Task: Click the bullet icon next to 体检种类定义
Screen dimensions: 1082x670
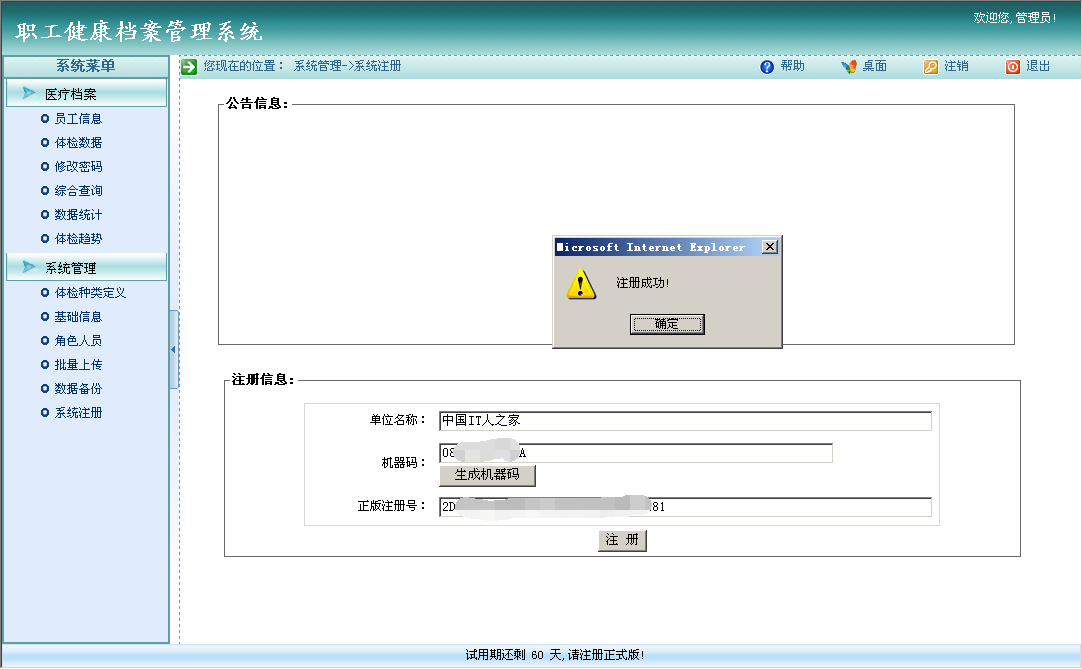Action: click(x=45, y=293)
